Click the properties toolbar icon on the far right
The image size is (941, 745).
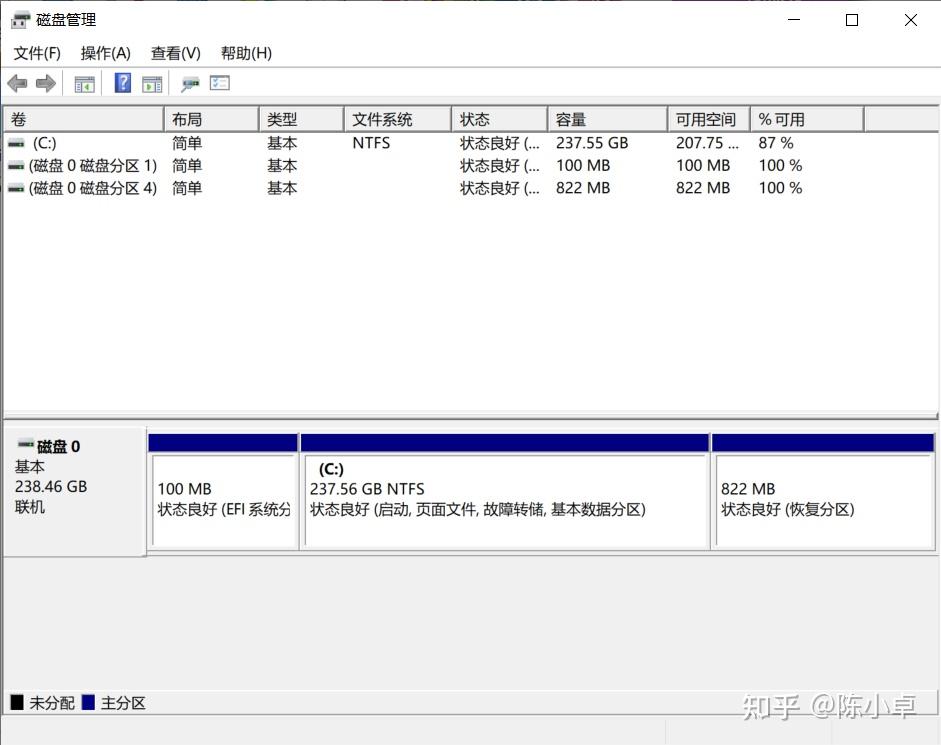coord(220,83)
